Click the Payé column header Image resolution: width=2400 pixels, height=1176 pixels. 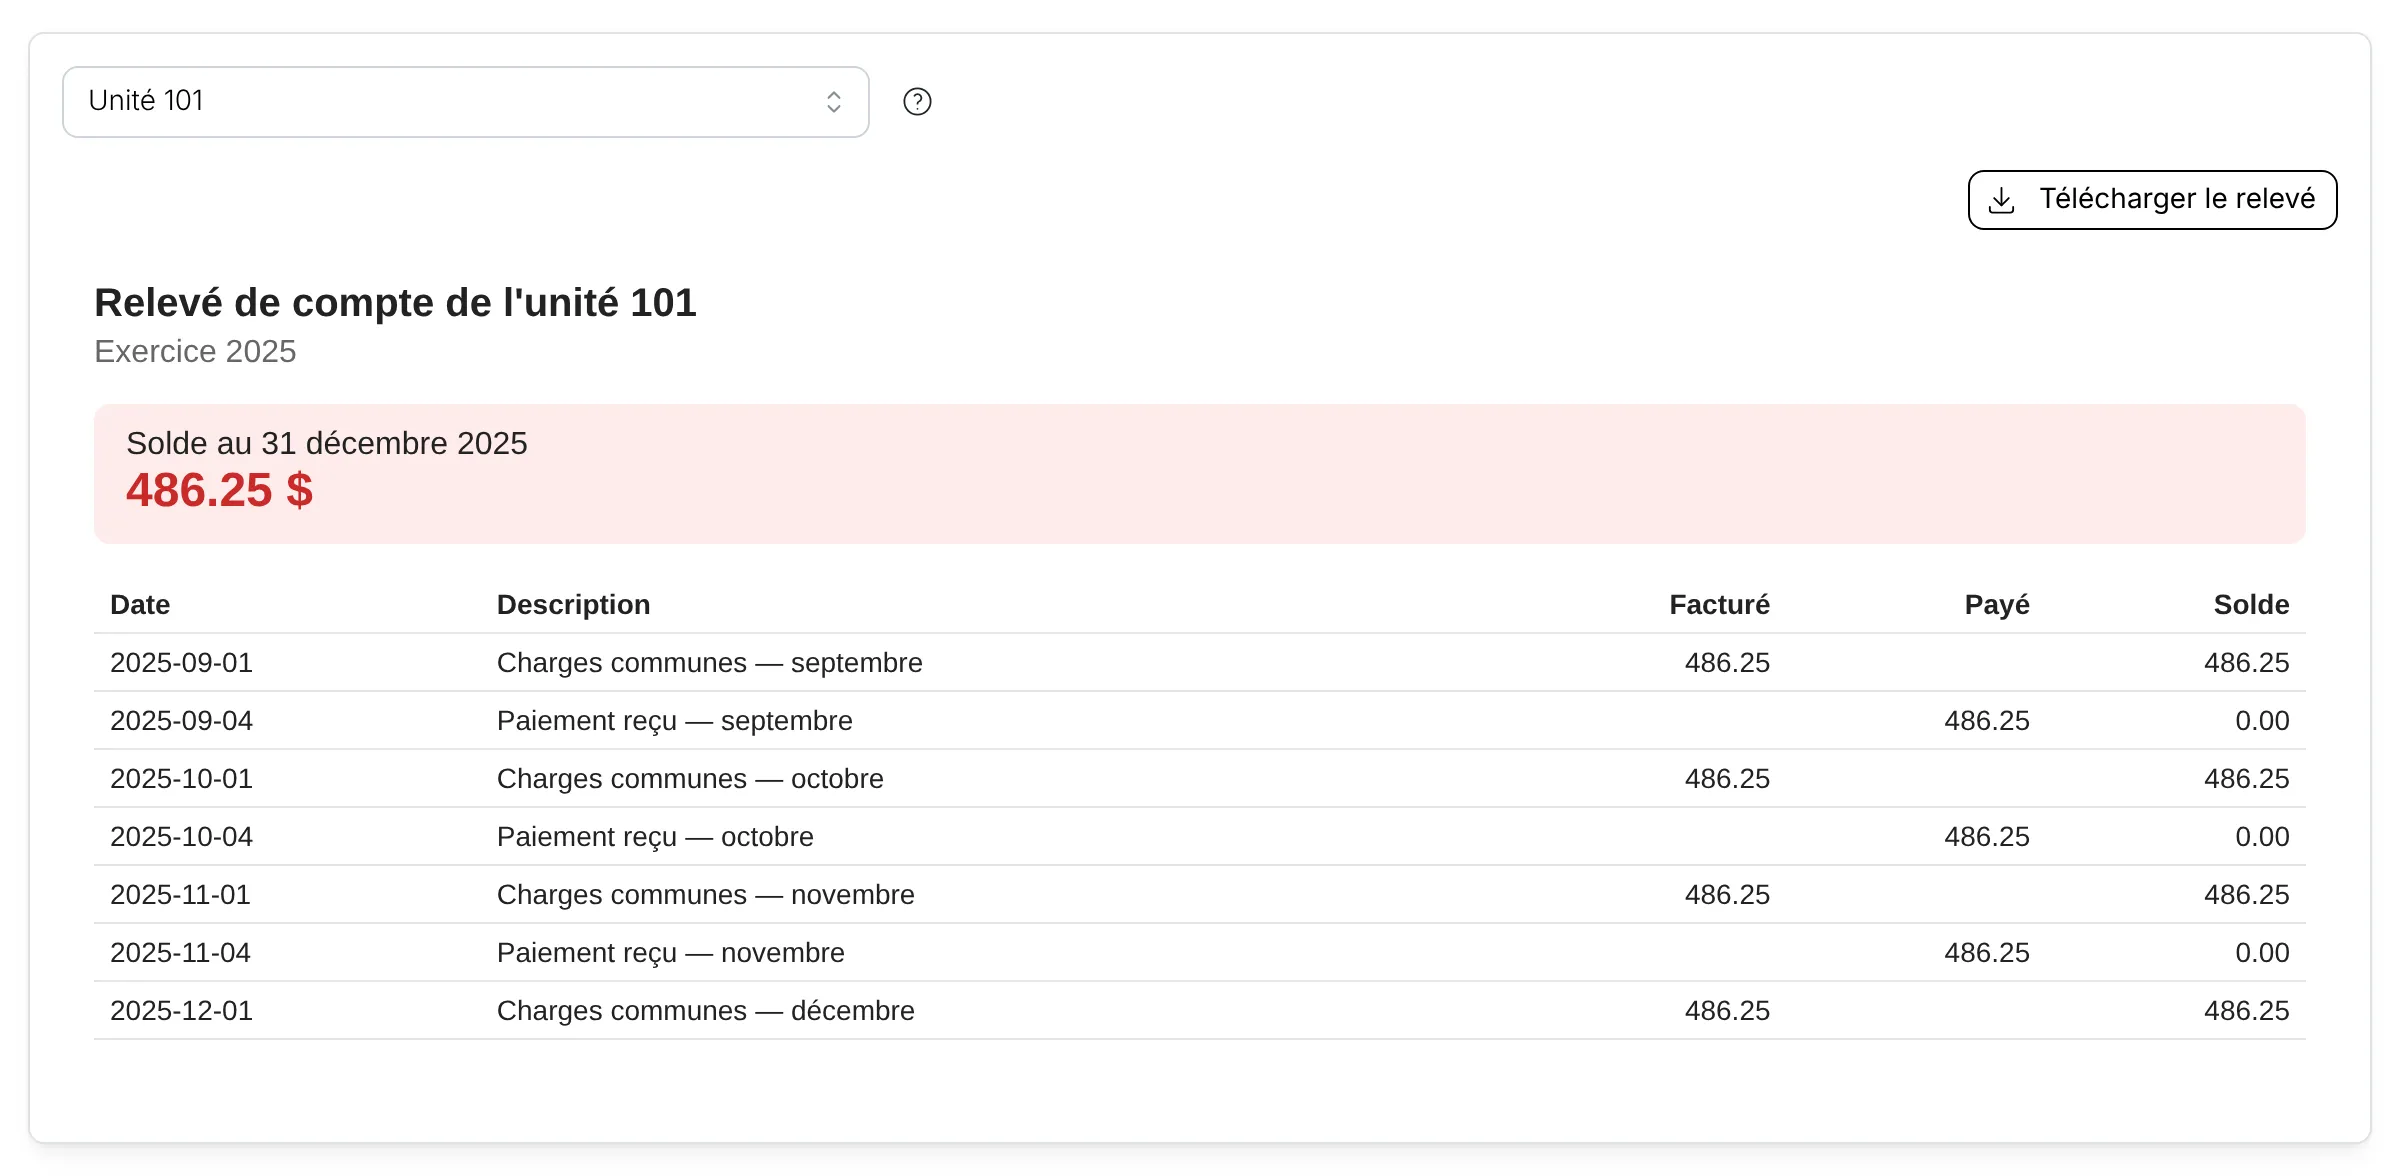point(1997,605)
